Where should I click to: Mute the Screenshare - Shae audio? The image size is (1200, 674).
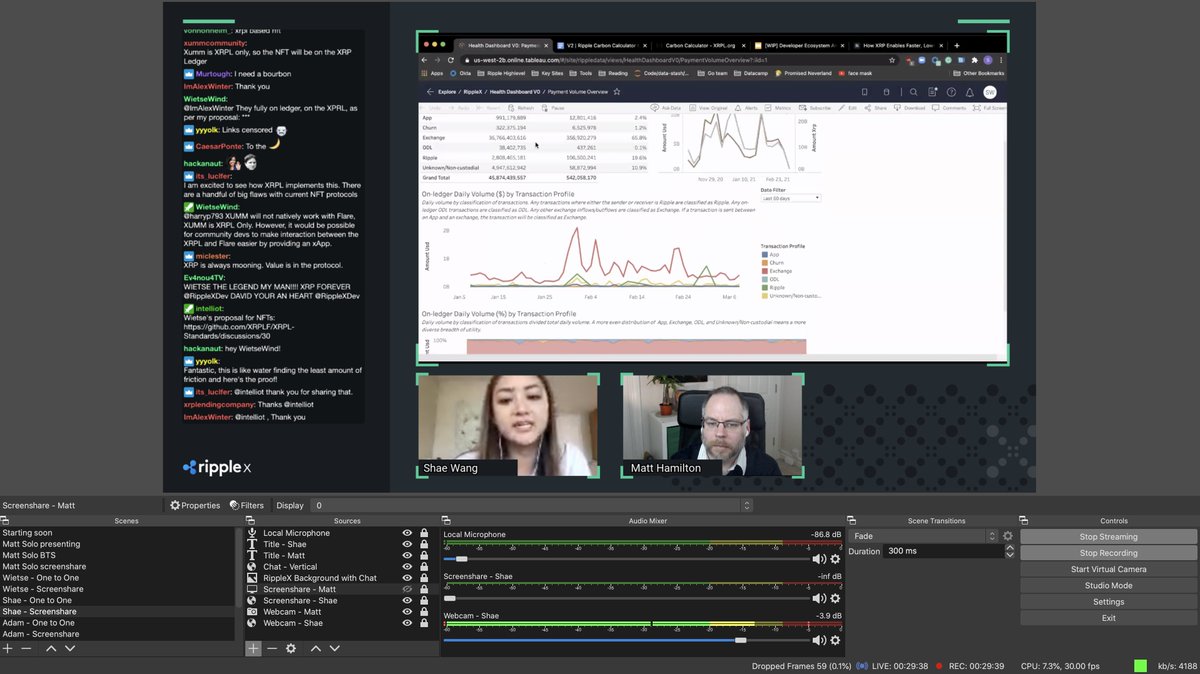coord(819,599)
